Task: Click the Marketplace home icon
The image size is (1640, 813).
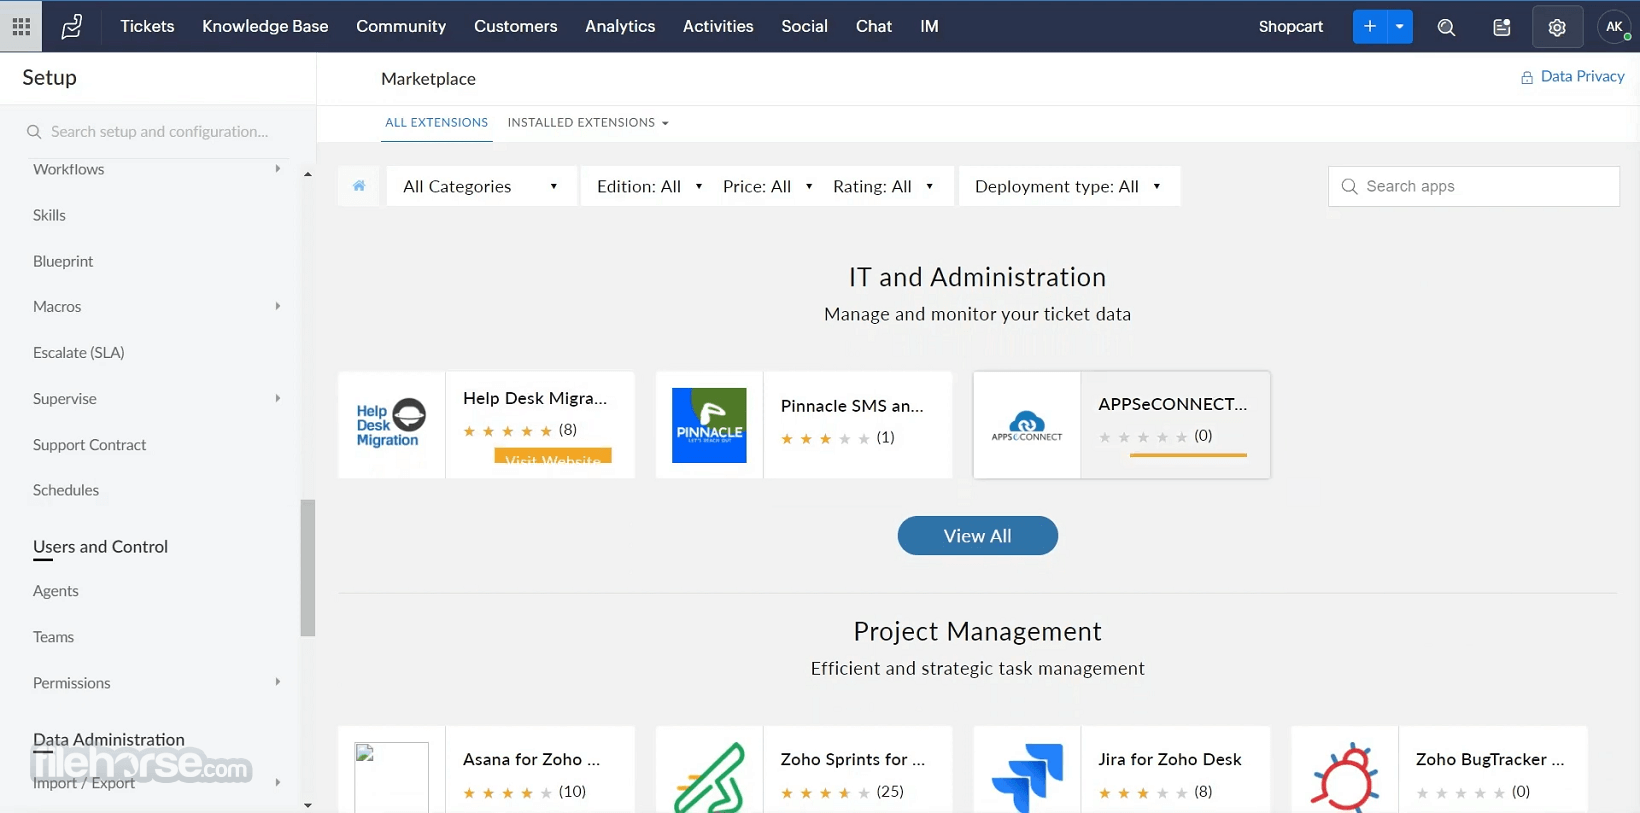Action: [359, 186]
